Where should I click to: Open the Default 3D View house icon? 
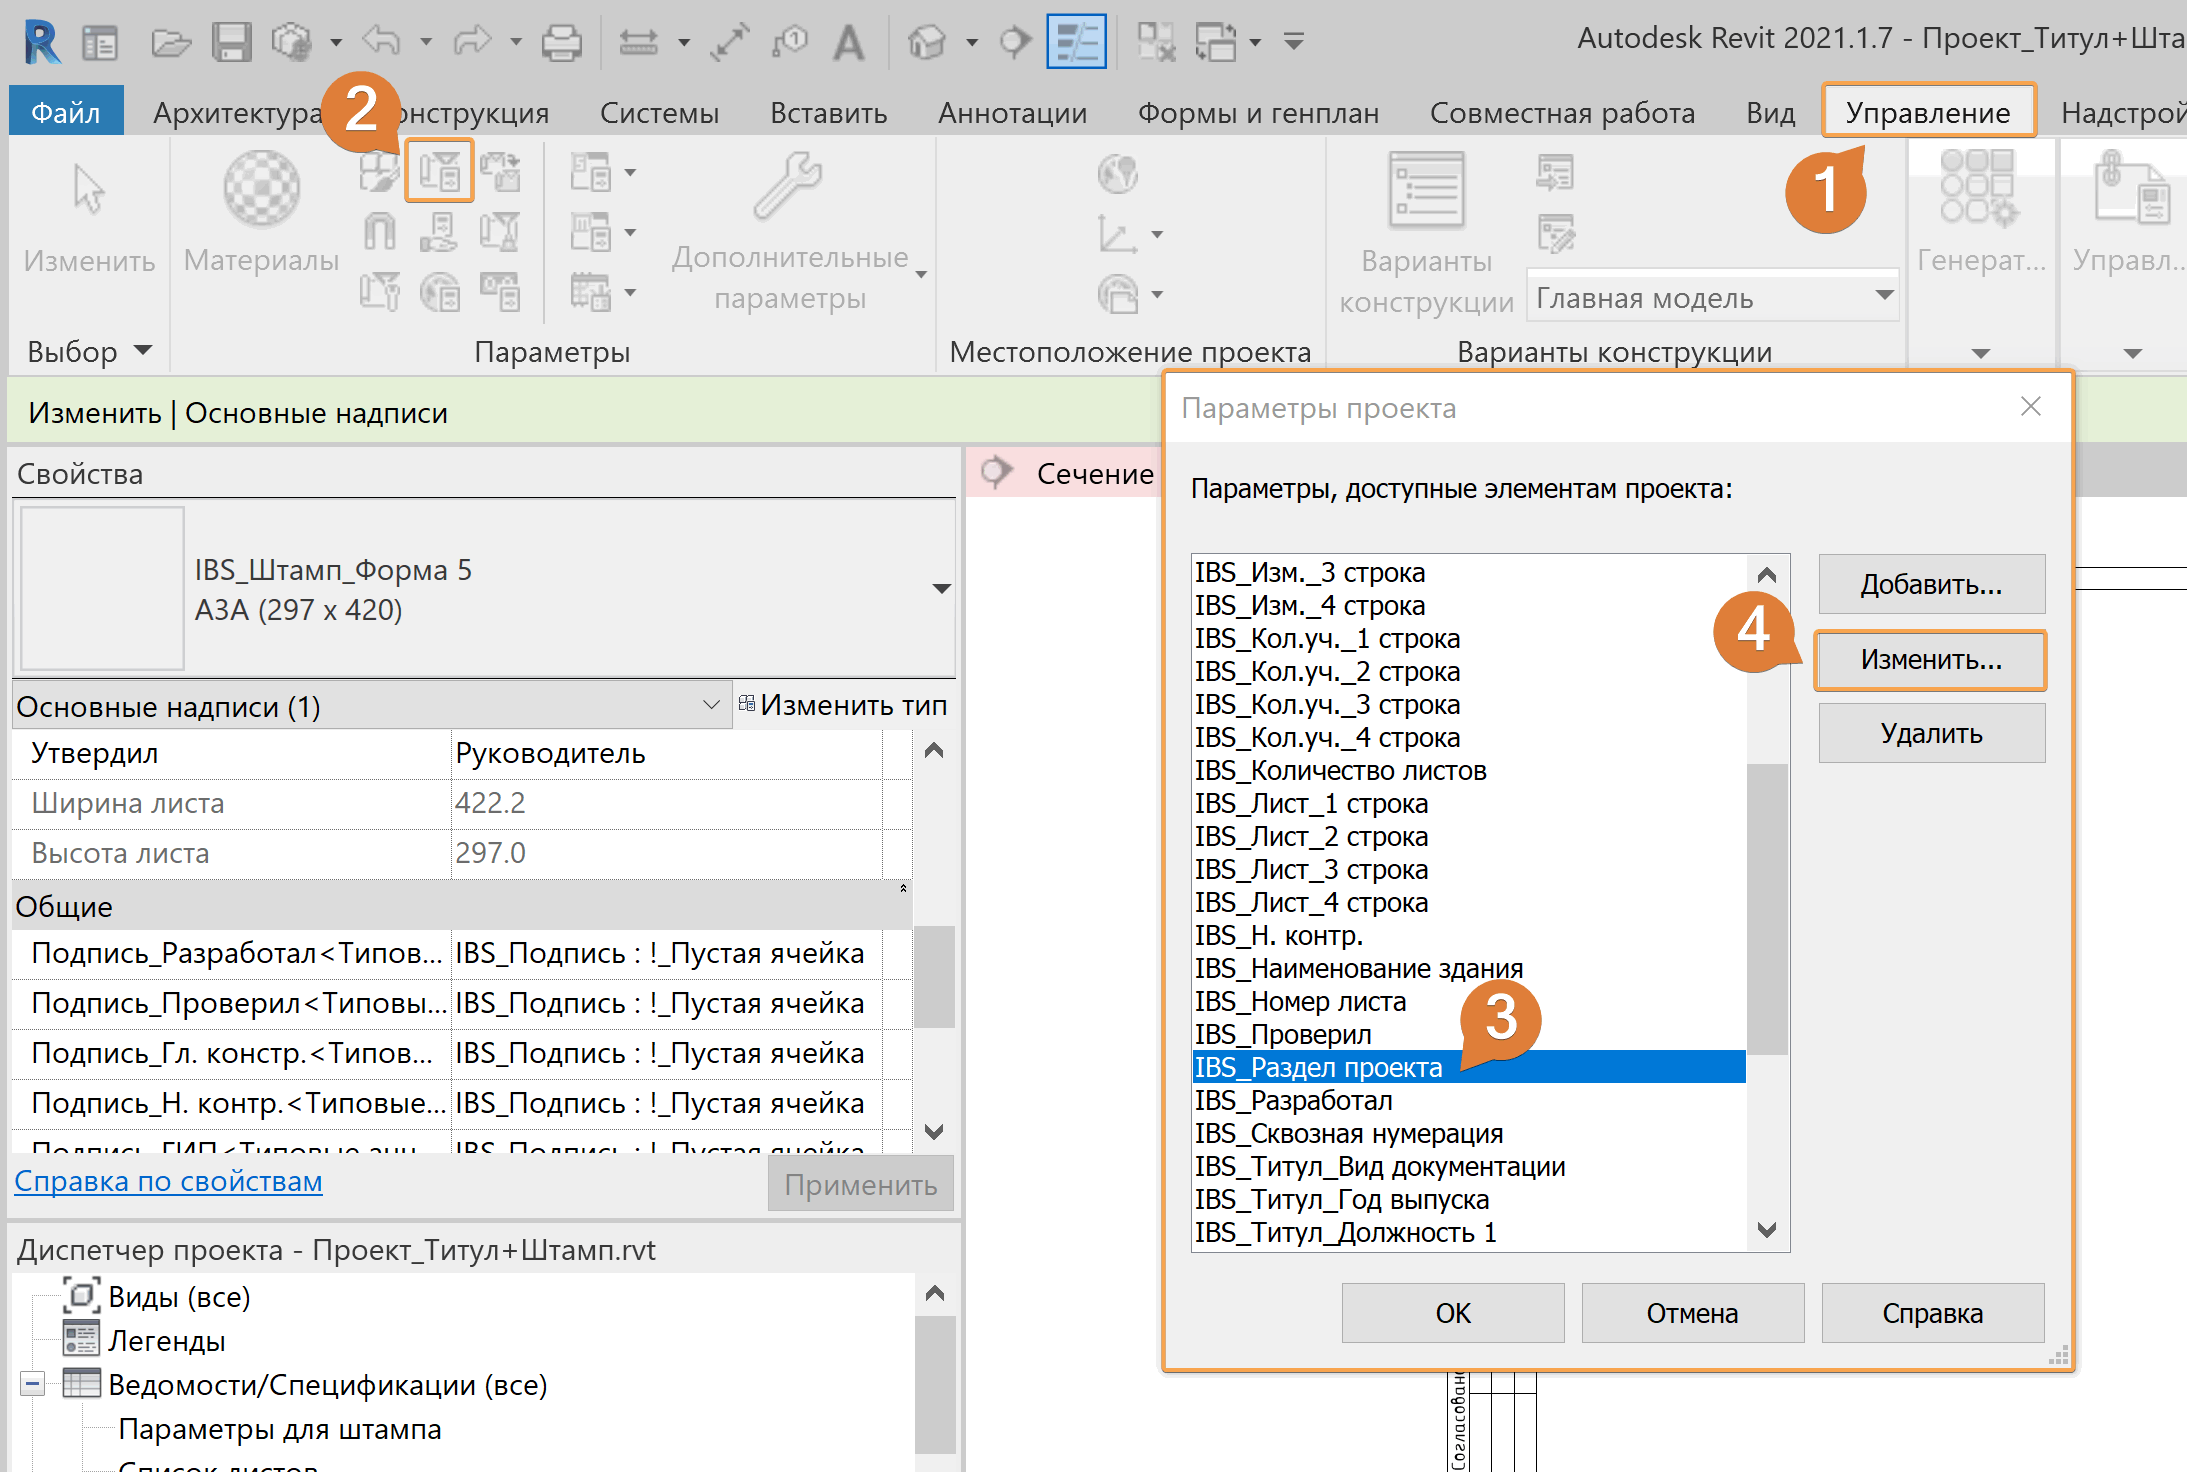[x=927, y=42]
